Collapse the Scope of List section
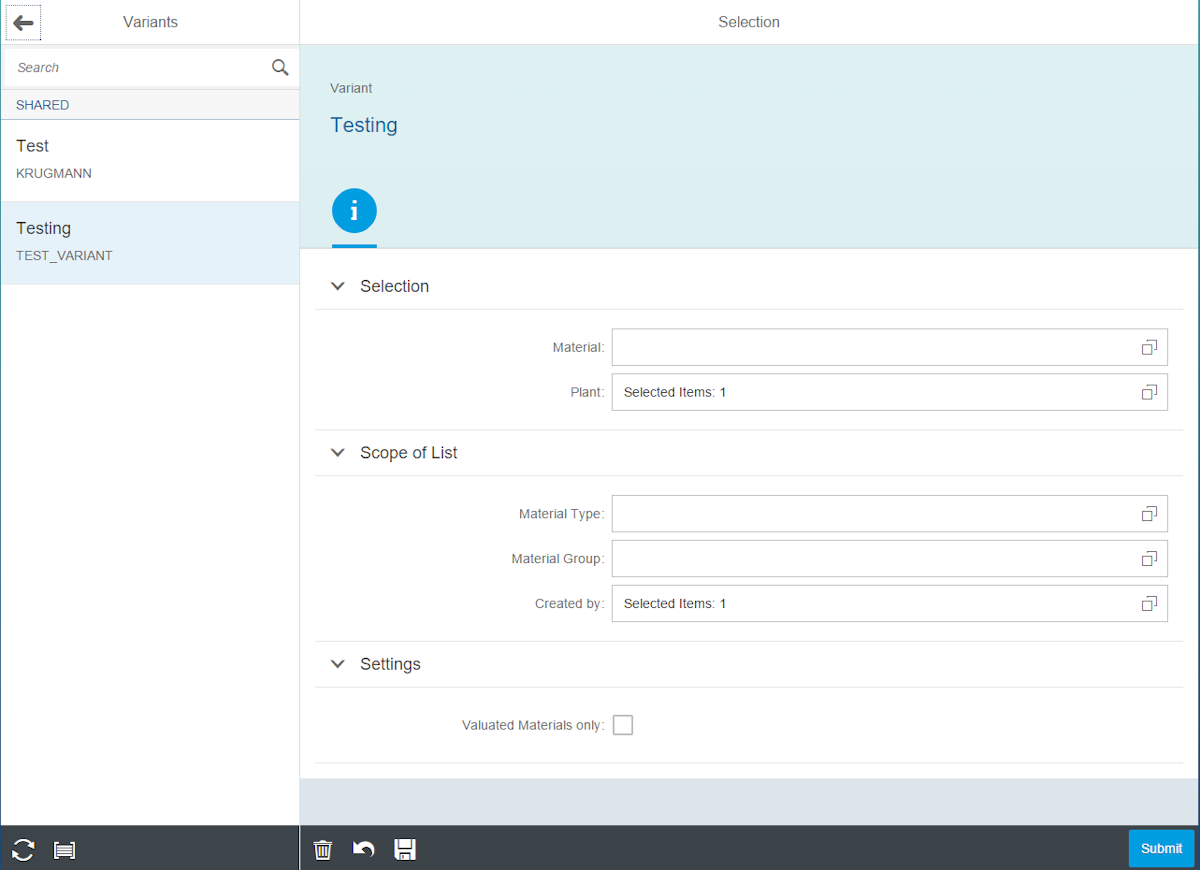1200x870 pixels. 338,453
